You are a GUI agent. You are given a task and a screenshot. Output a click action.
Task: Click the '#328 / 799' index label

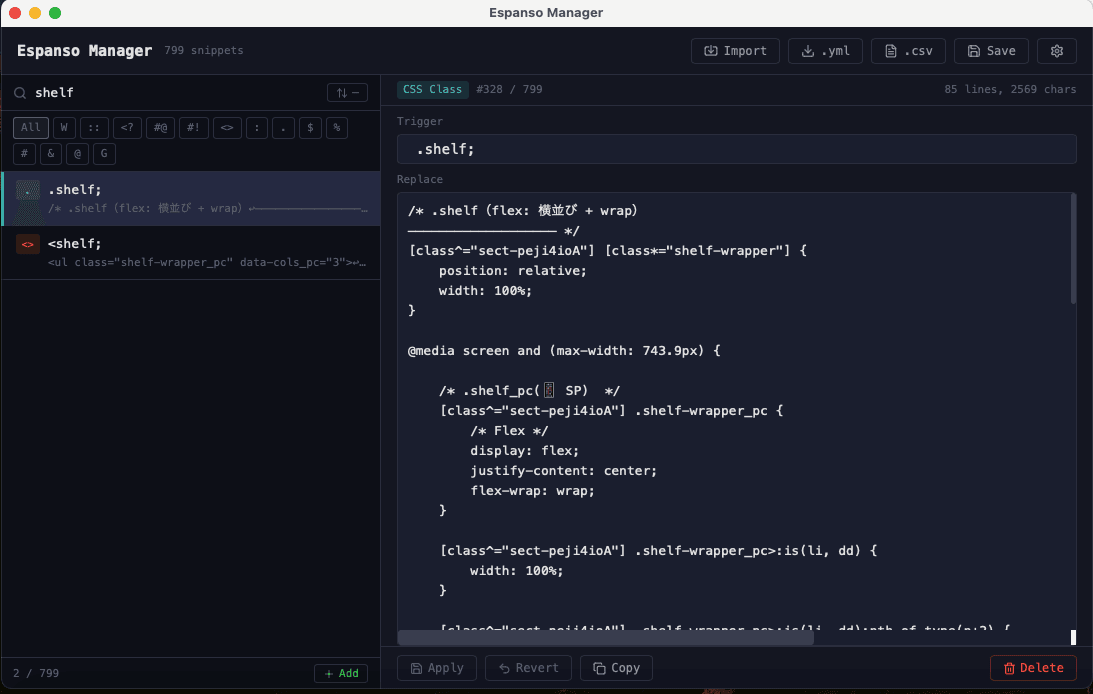pos(509,89)
